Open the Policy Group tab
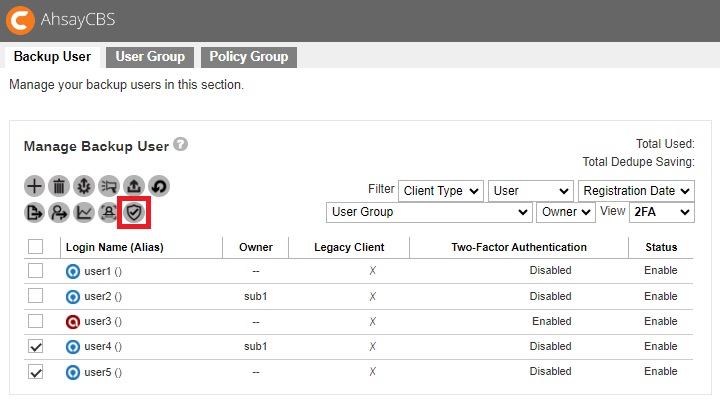Viewport: 720px width, 405px height. (x=248, y=57)
